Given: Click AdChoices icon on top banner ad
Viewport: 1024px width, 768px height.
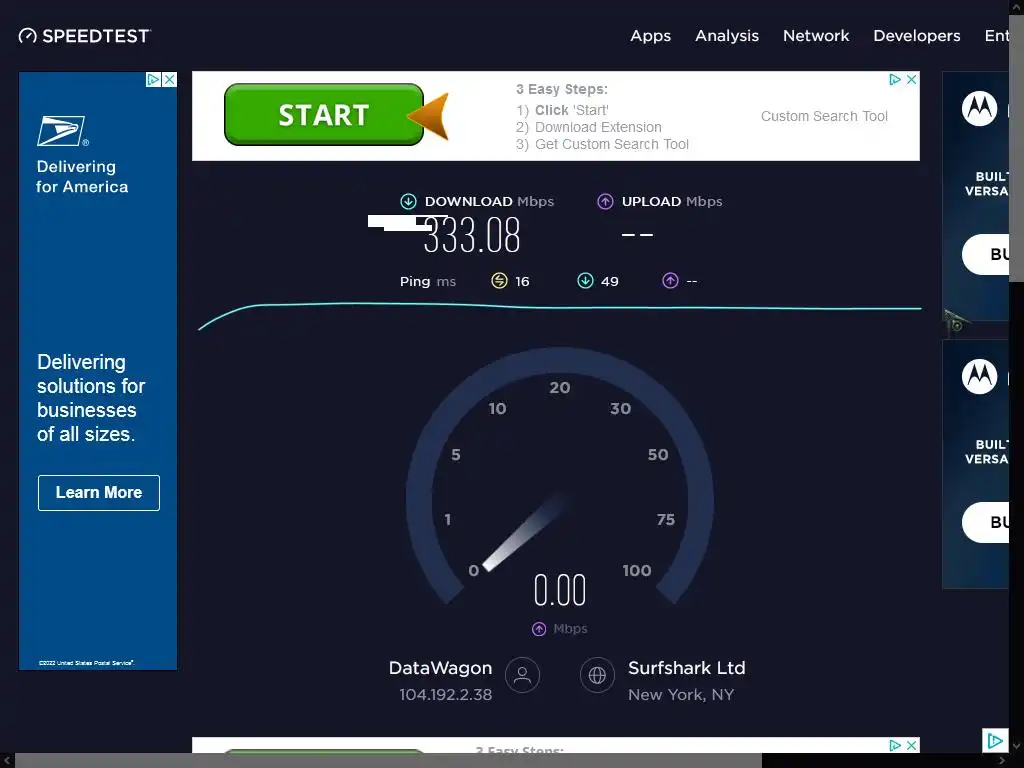Looking at the screenshot, I should pos(895,79).
